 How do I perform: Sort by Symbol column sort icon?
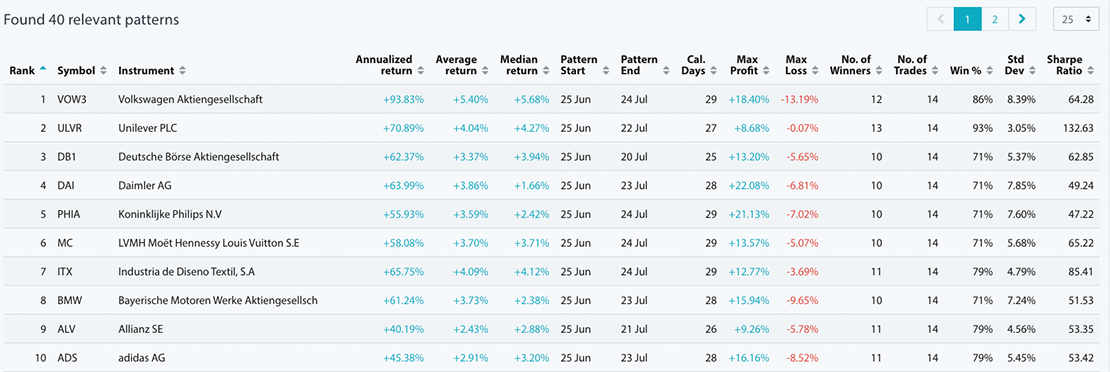click(103, 71)
